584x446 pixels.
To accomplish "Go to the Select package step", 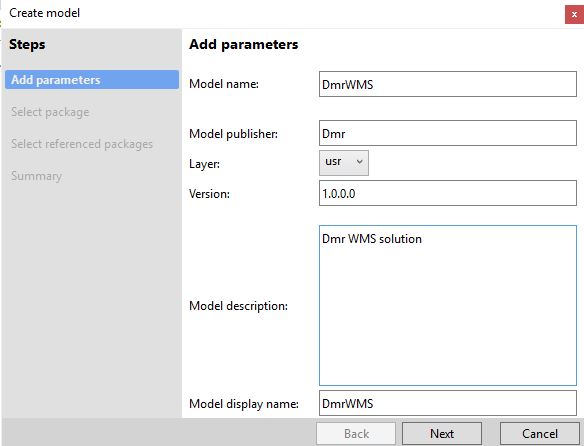I will [x=50, y=112].
